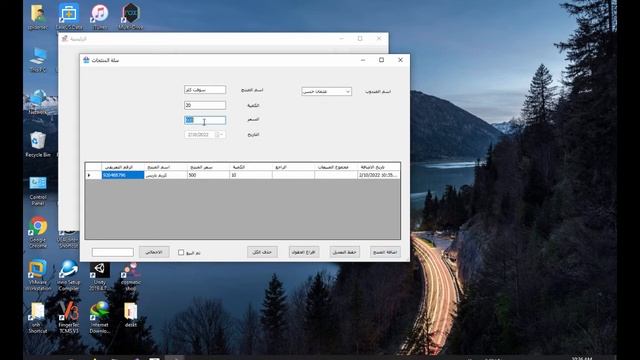This screenshot has height=360, width=640.
Task: Click the price cell showing 500
Action: click(208, 175)
